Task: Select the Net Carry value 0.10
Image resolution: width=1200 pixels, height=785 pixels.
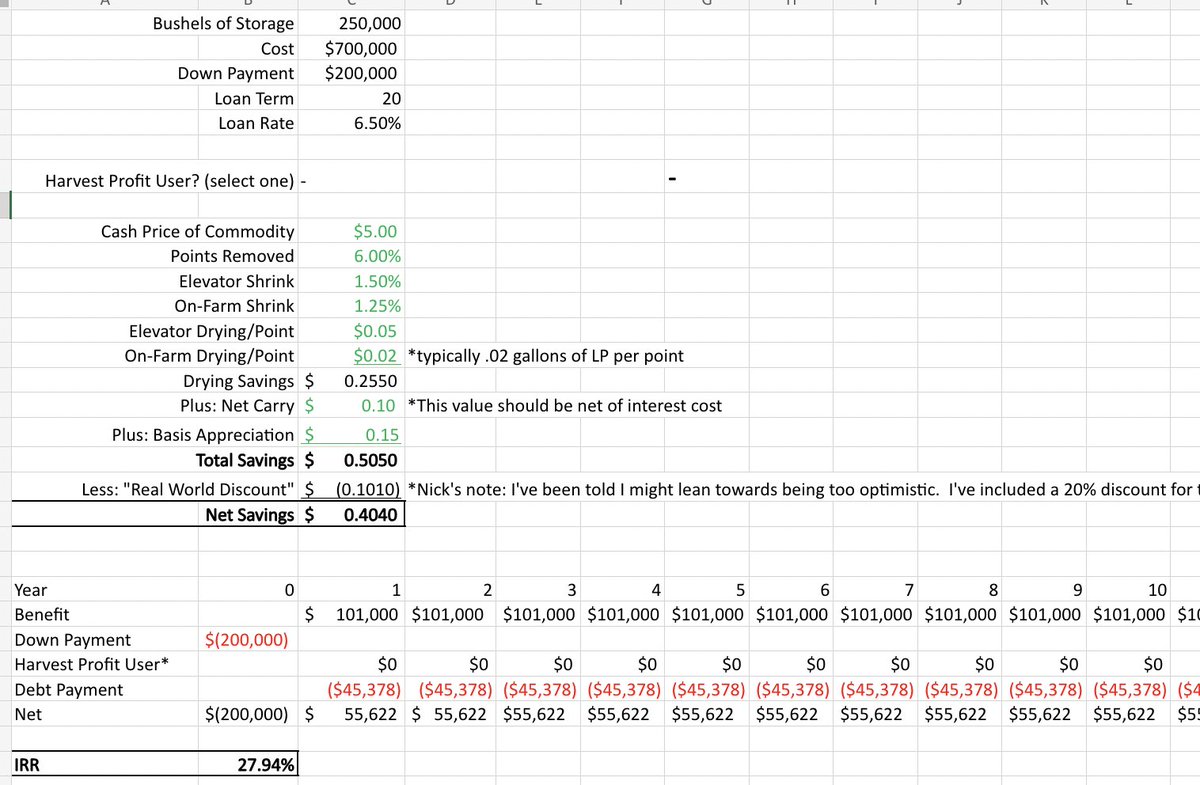Action: (379, 406)
